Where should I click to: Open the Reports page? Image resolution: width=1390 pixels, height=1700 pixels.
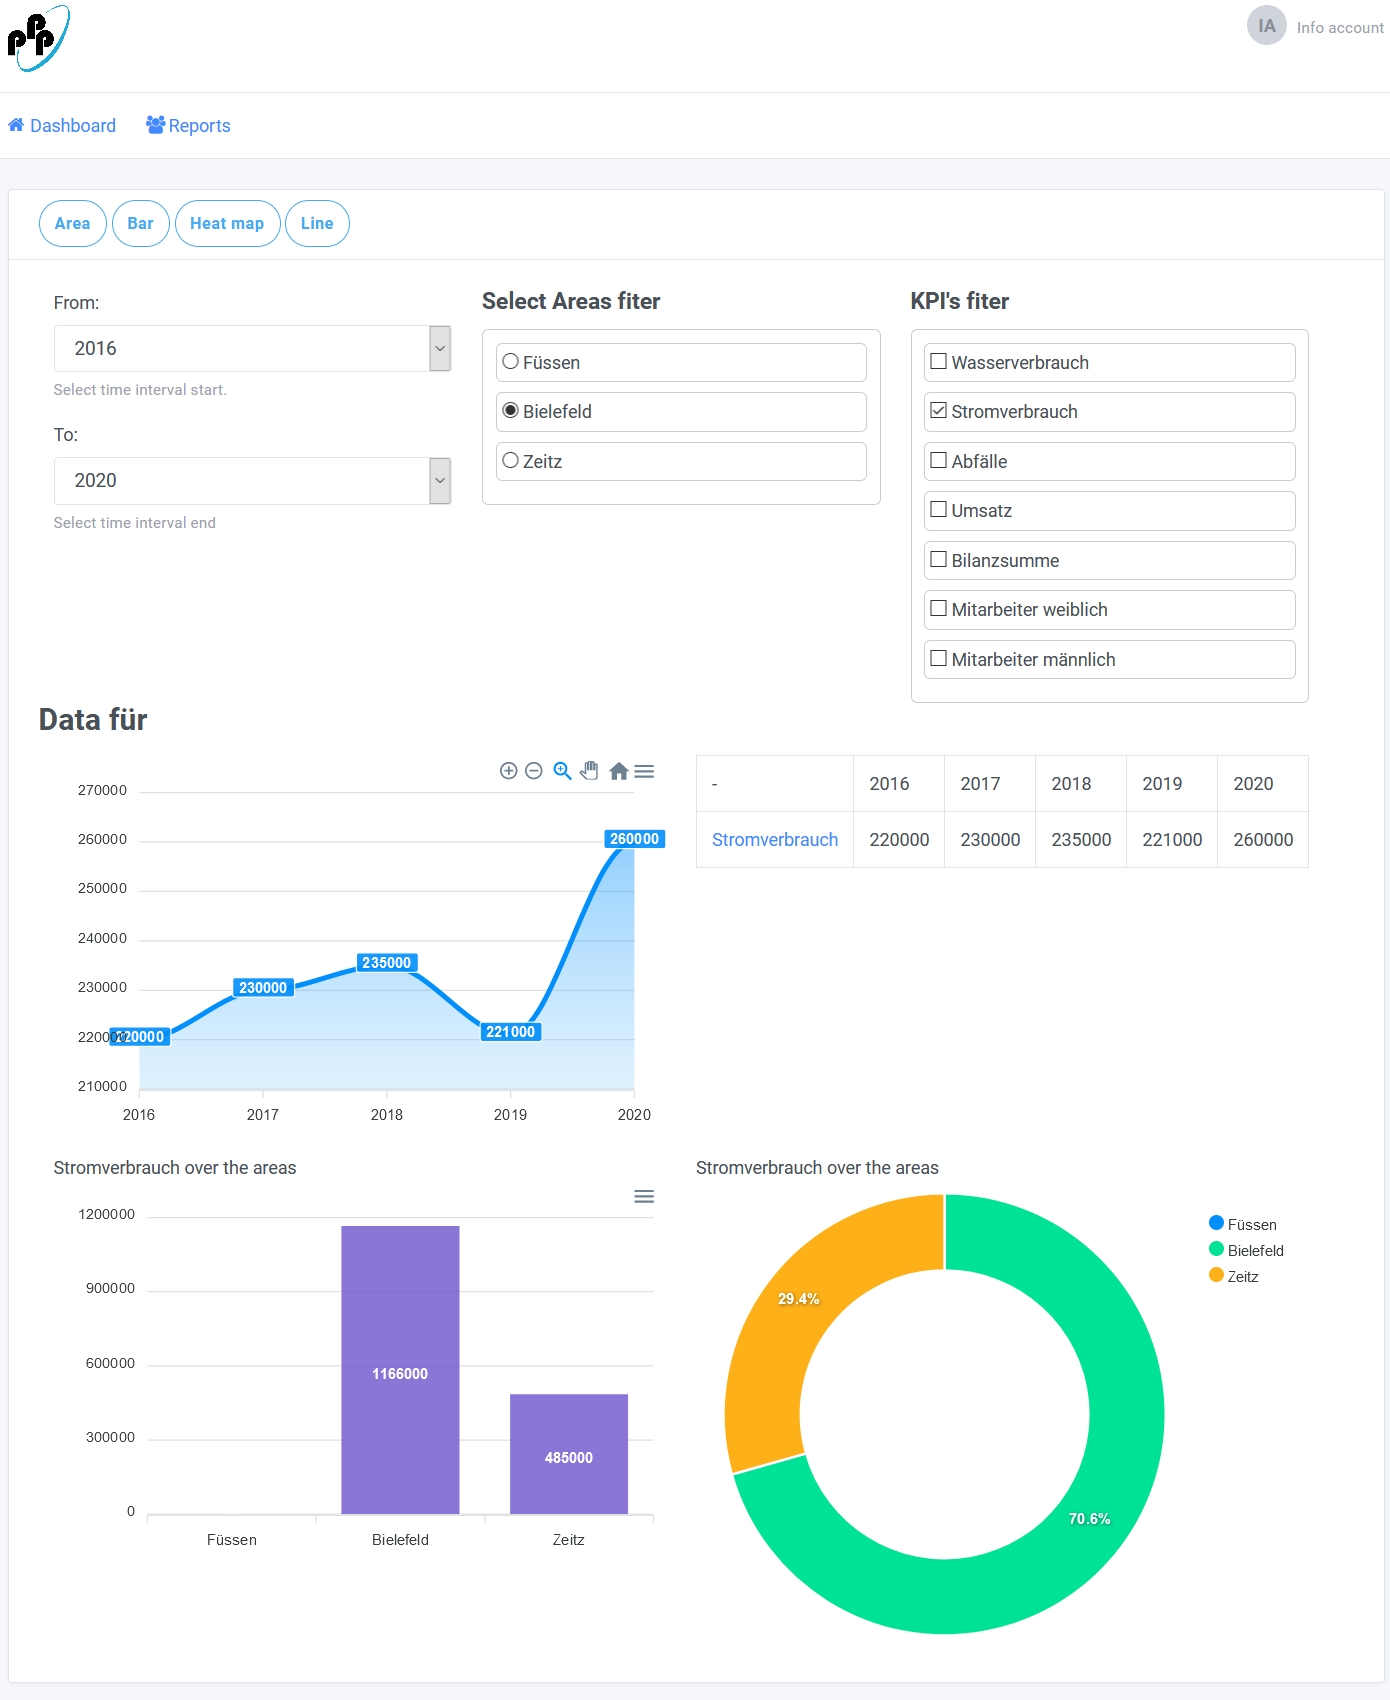[x=188, y=125]
